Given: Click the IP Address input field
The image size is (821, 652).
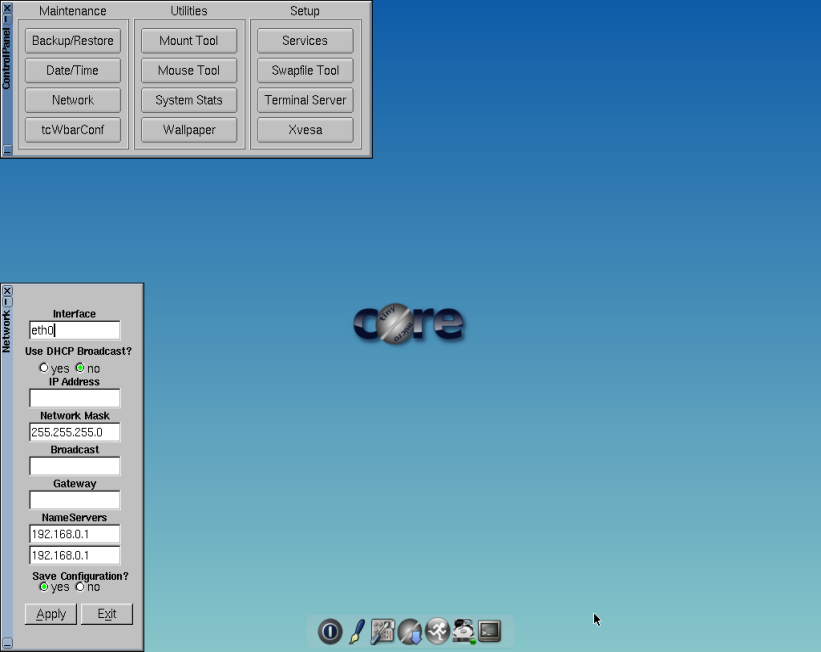Looking at the screenshot, I should click(x=74, y=398).
